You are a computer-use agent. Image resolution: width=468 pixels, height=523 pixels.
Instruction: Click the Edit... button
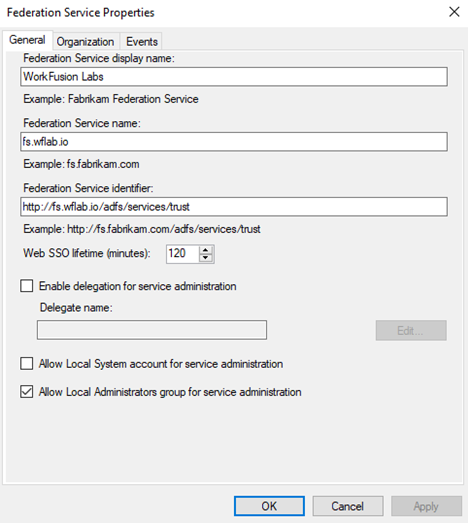click(411, 331)
